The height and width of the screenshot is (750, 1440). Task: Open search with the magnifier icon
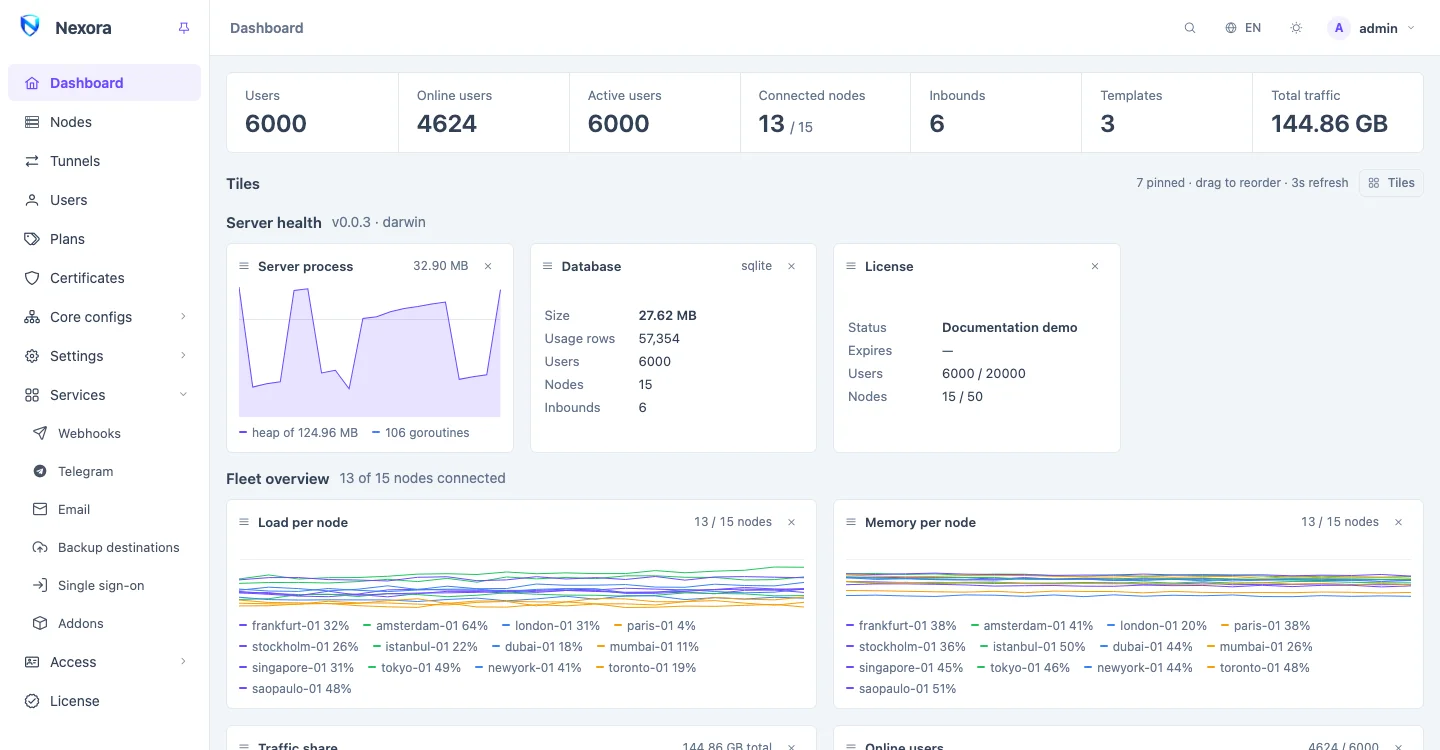tap(1190, 28)
